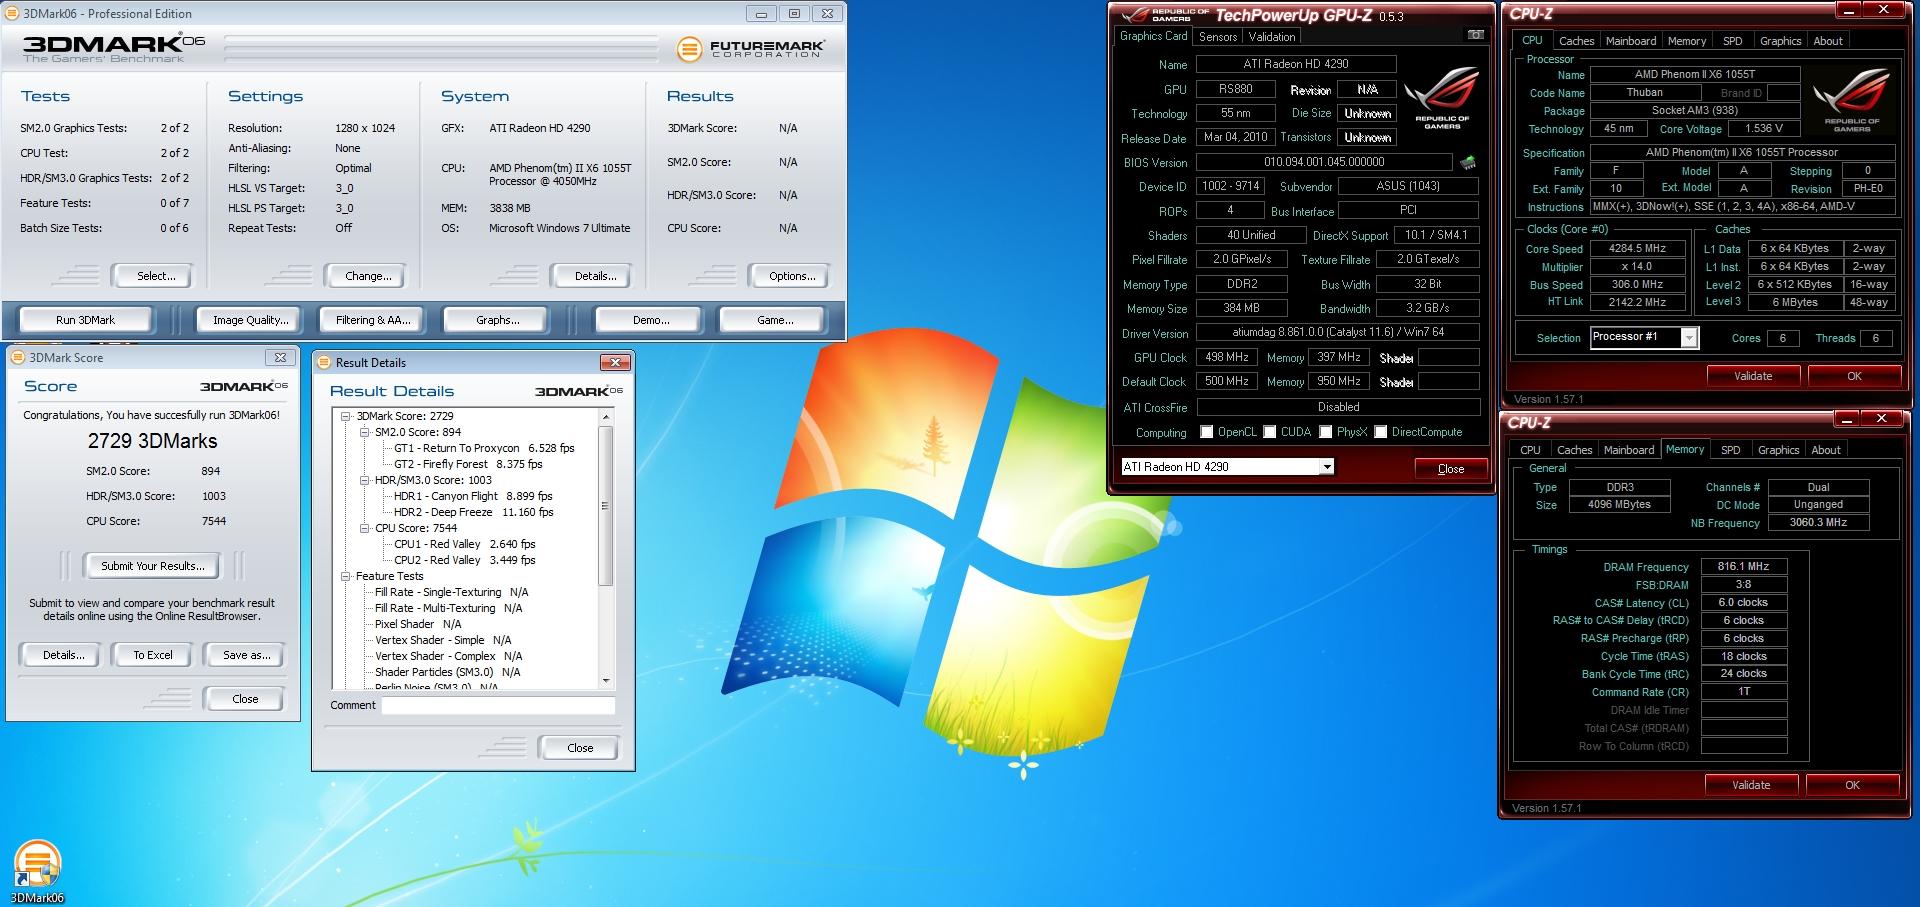Select GT1 - Return To Proxycon row

click(484, 448)
